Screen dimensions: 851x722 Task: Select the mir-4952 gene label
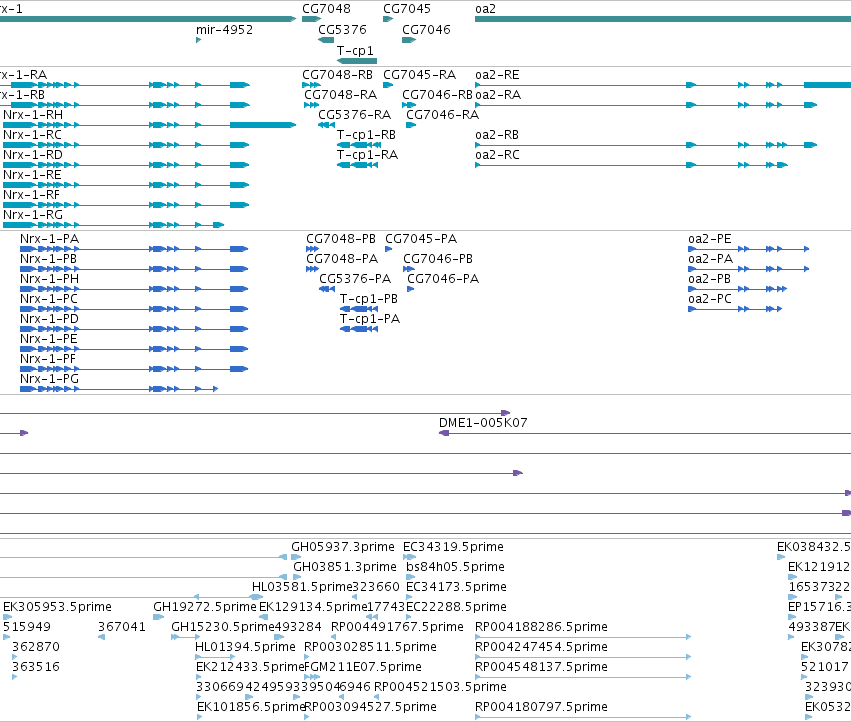[x=224, y=29]
